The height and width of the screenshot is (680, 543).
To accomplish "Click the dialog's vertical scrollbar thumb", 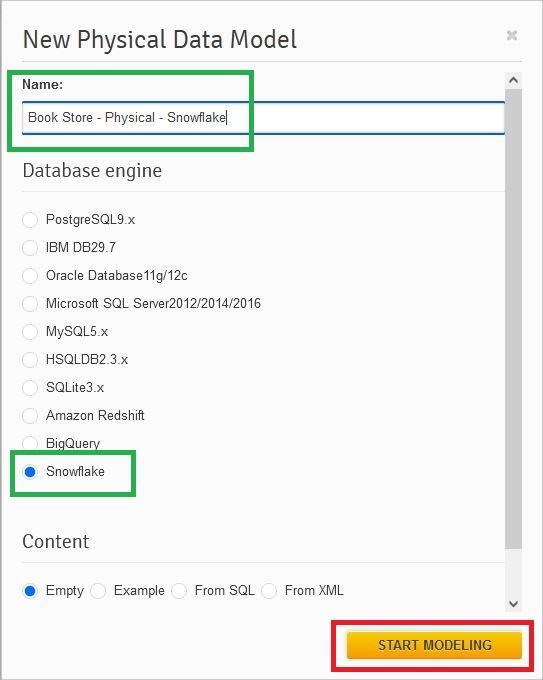I will pos(514,319).
